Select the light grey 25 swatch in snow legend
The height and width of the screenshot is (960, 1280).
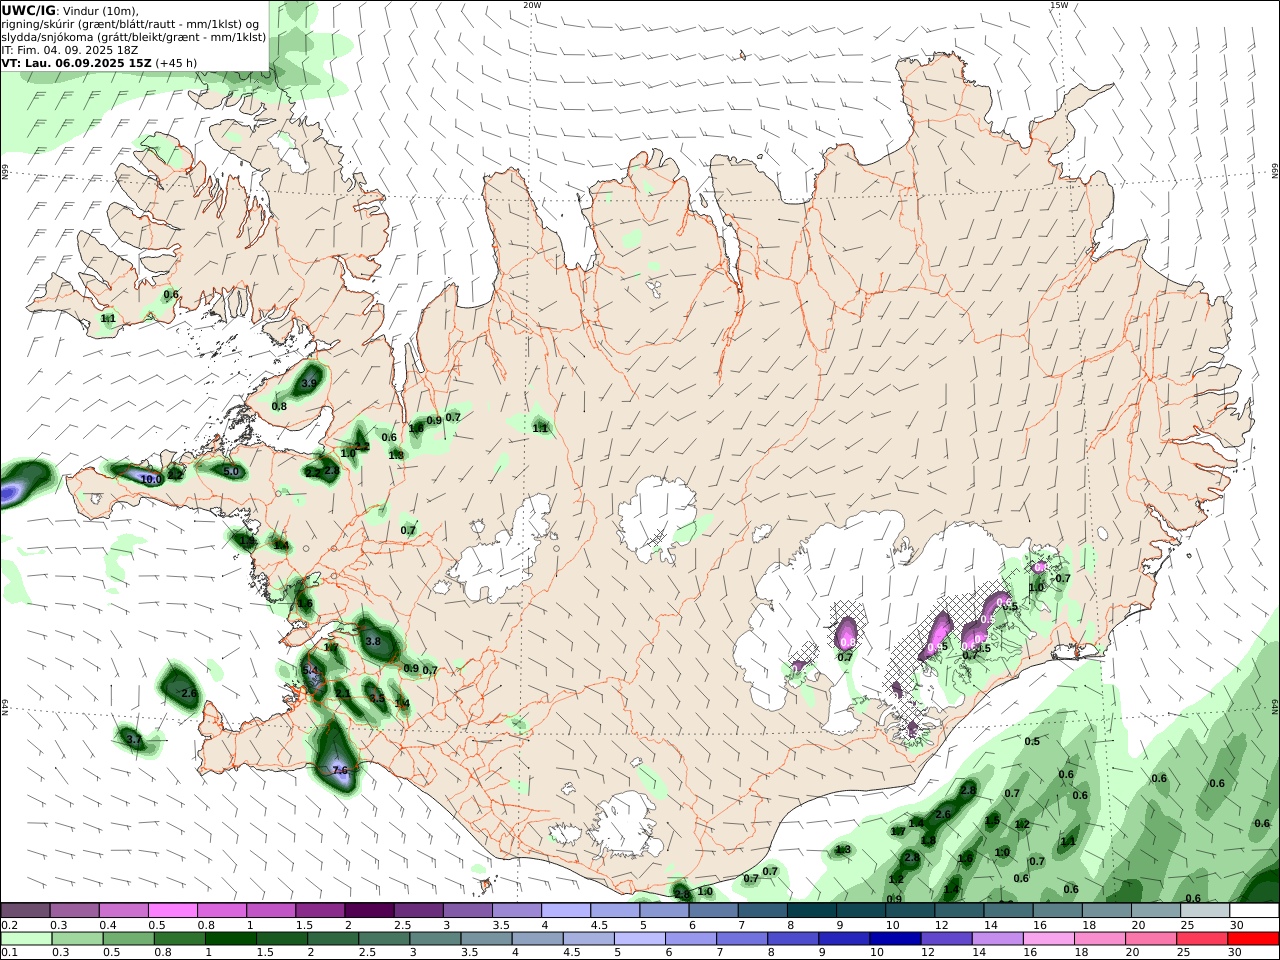pos(1205,911)
